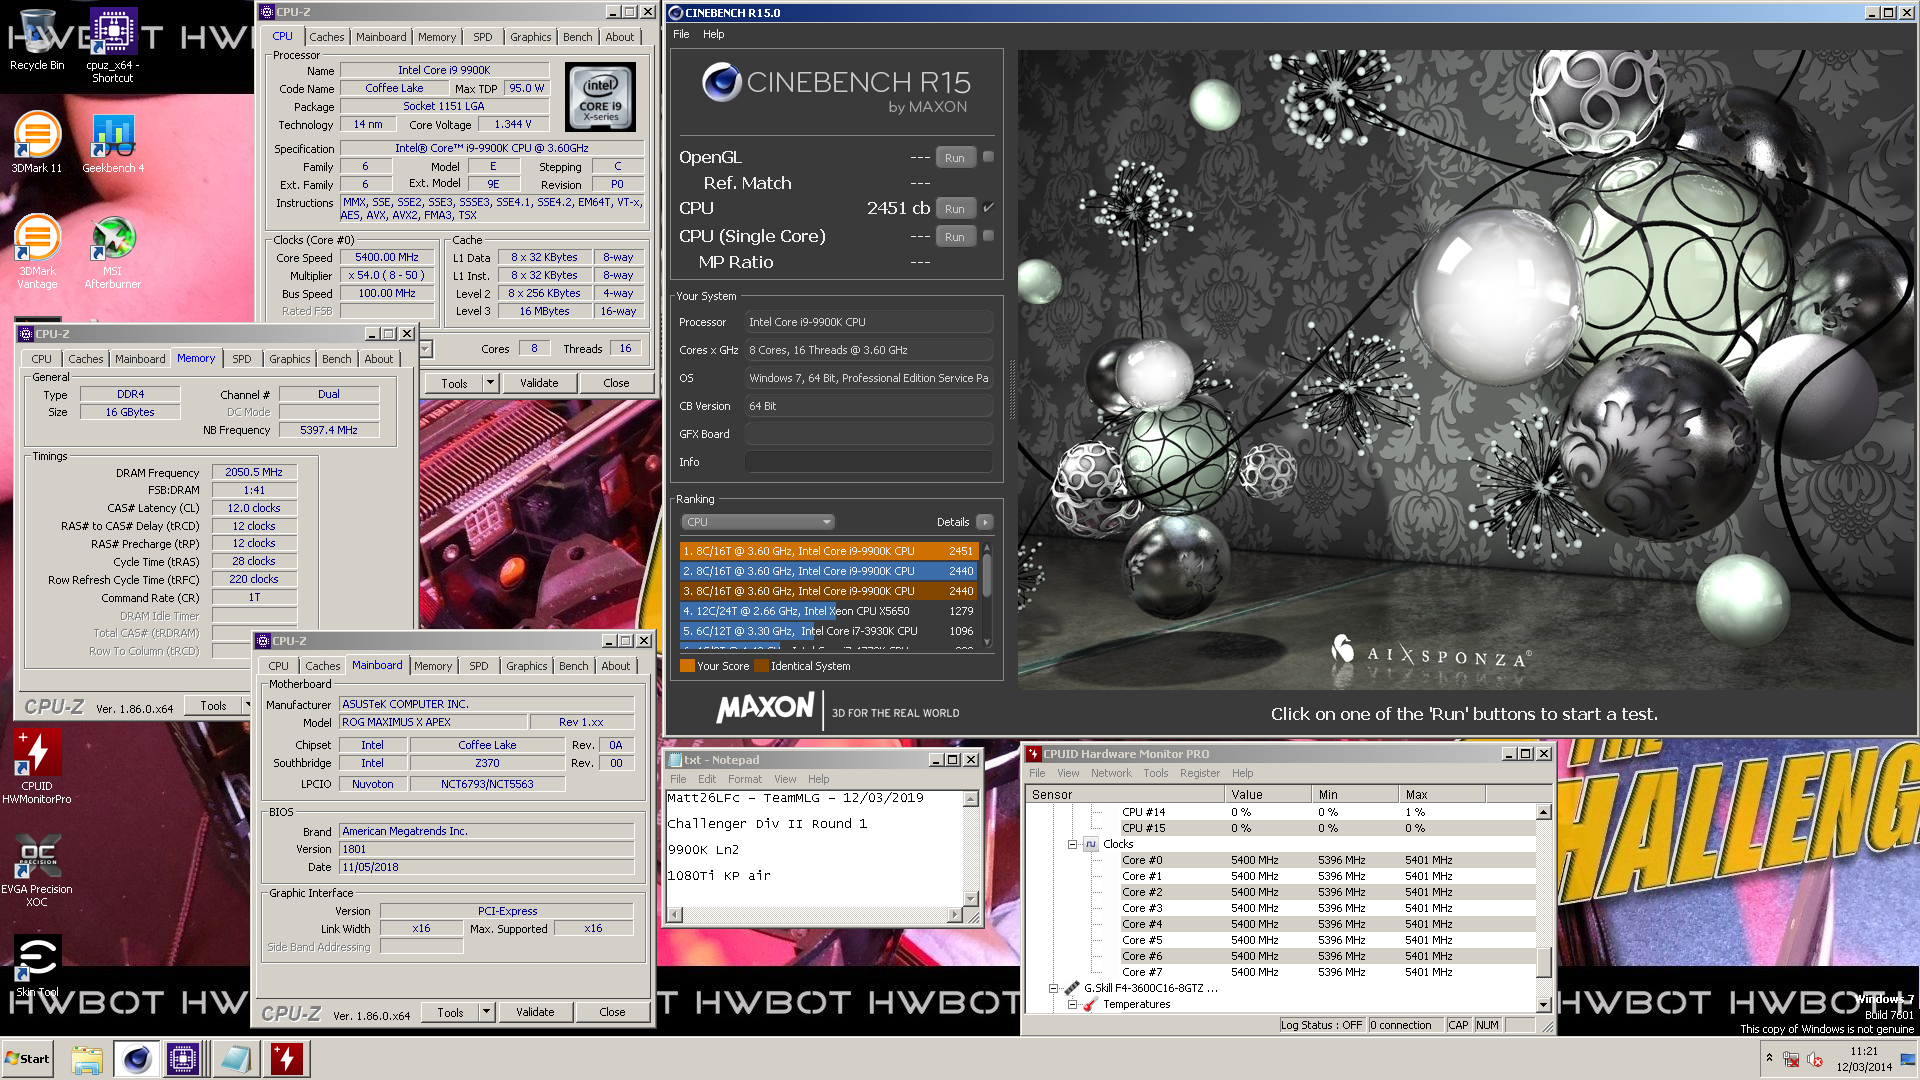Launch the MSI Afterburner desktop icon
Screen dimensions: 1920x1080
click(113, 252)
